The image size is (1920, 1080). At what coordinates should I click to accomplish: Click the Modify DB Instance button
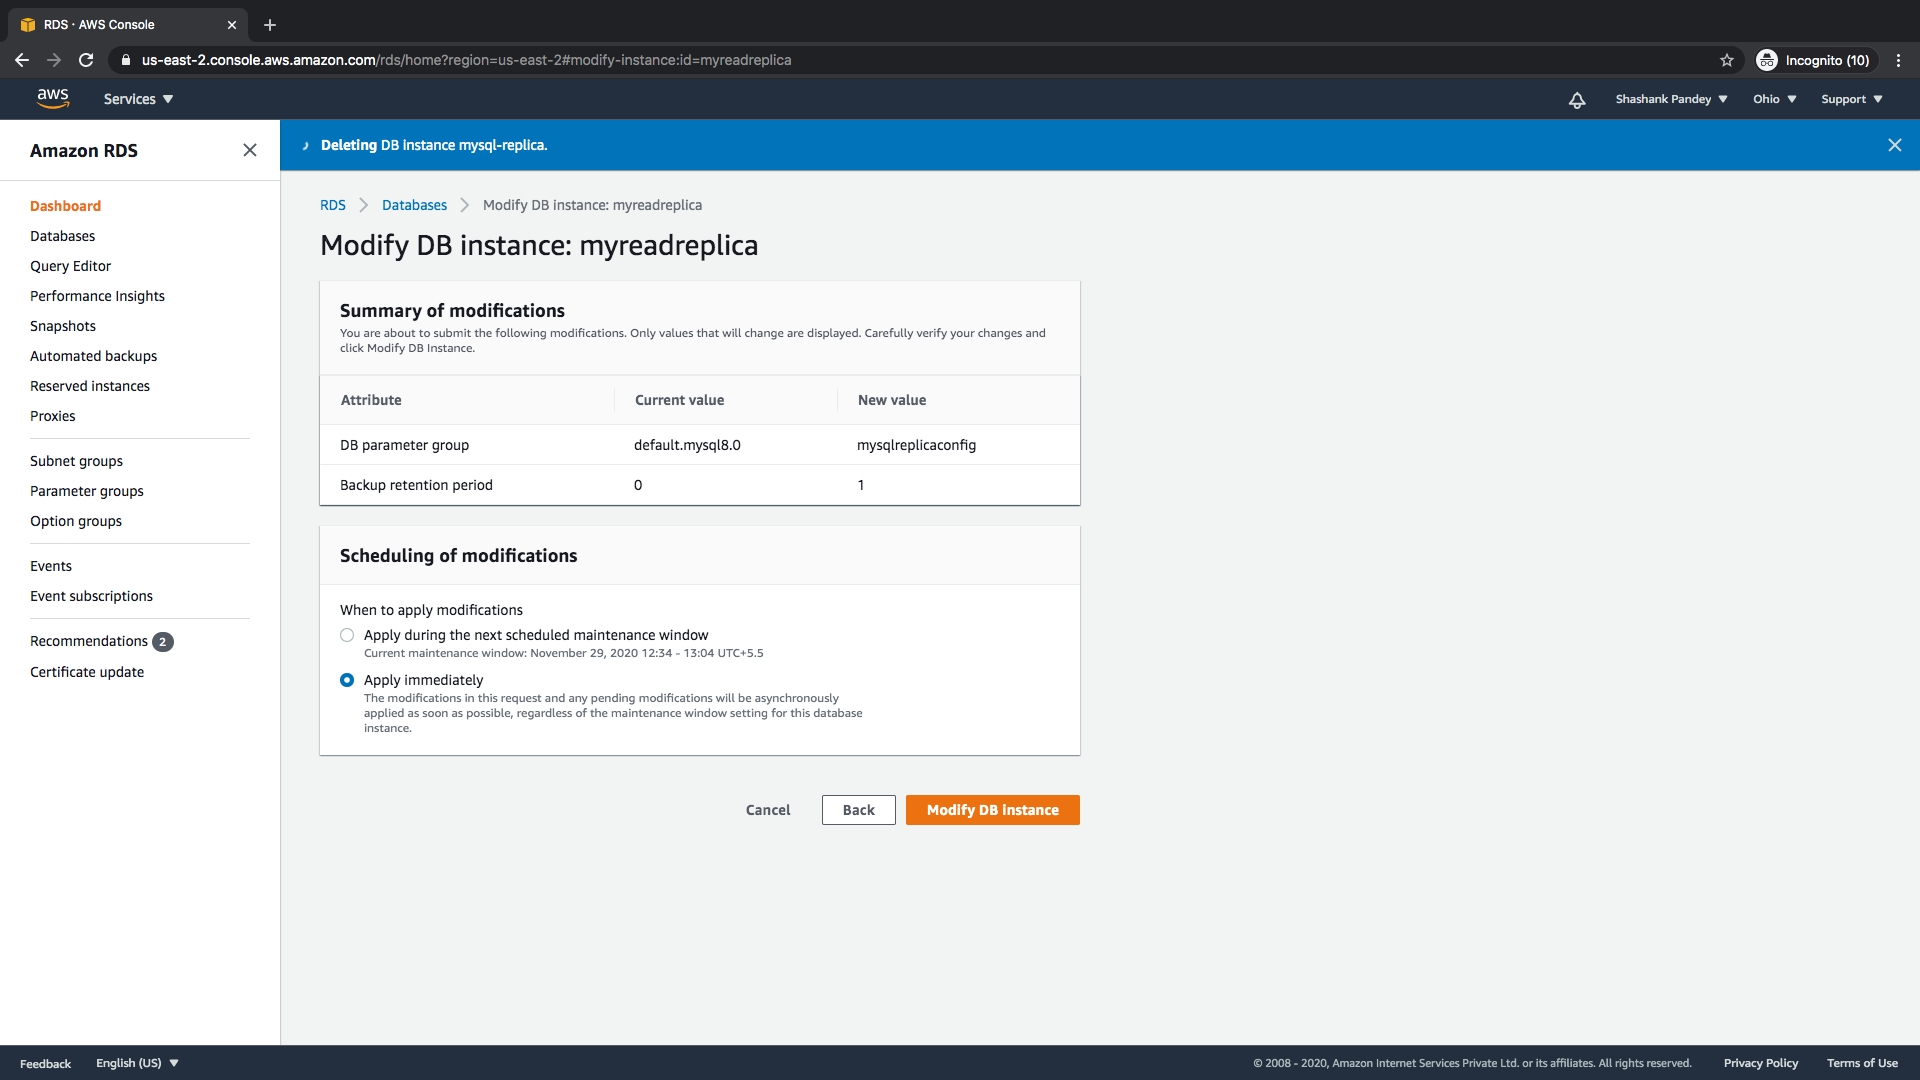992,810
